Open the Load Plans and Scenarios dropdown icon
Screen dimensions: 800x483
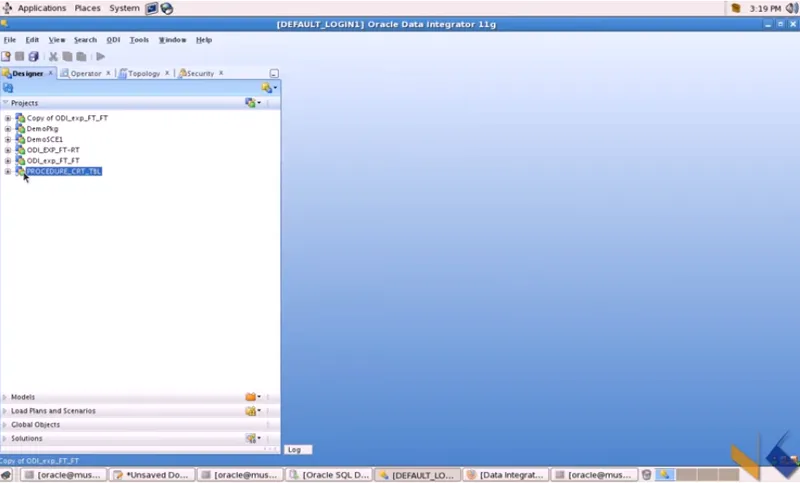pyautogui.click(x=253, y=411)
